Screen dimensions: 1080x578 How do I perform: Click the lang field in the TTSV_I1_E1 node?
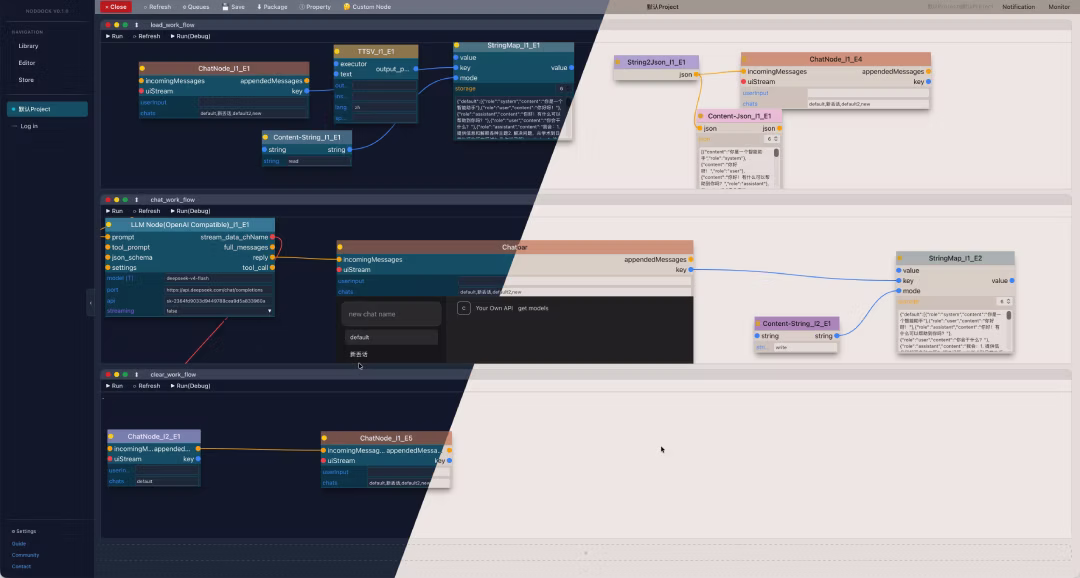pos(384,107)
